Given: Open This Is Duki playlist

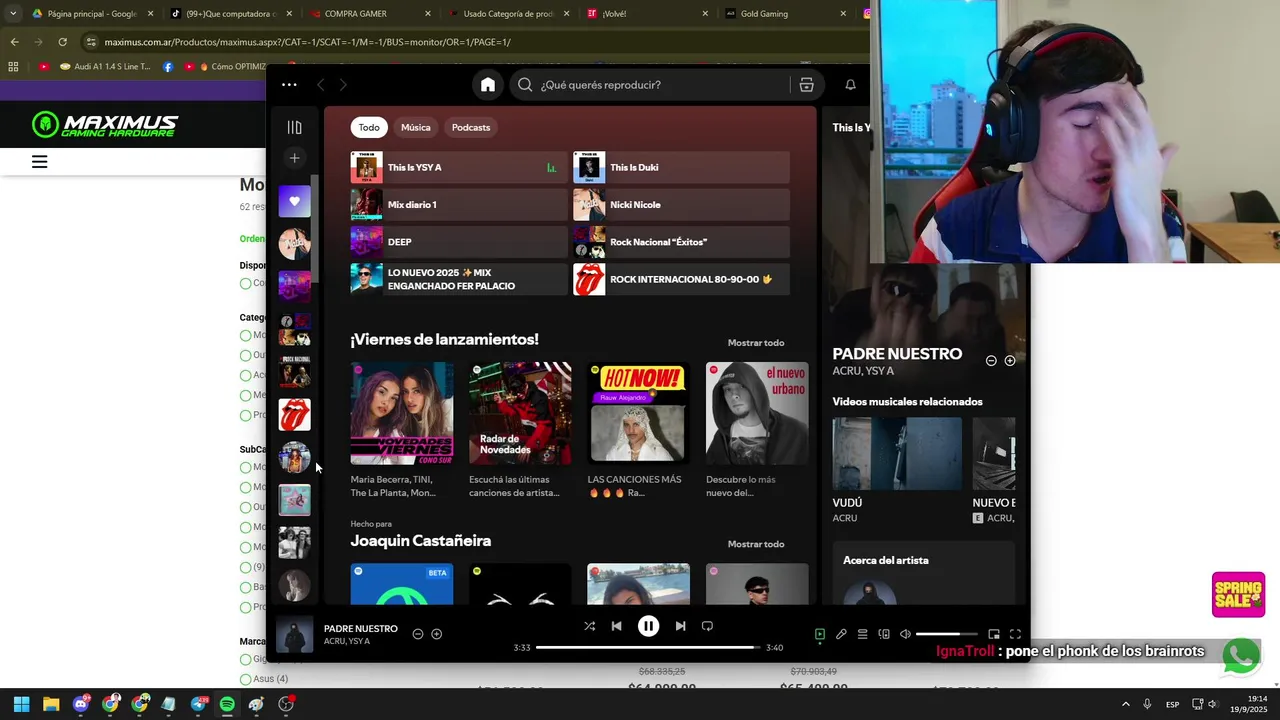Looking at the screenshot, I should (681, 167).
